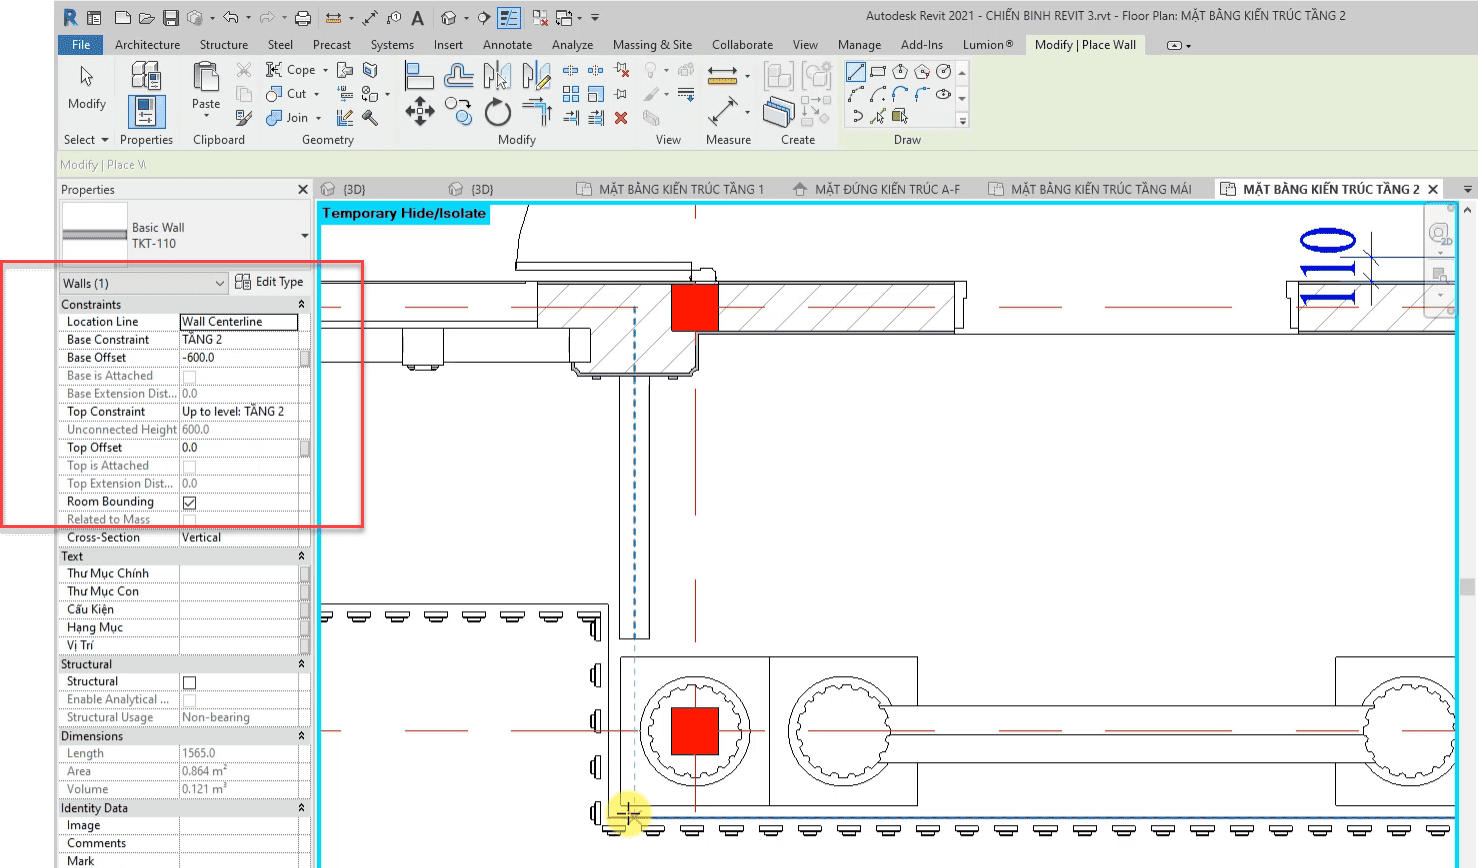Click the Modify select button
The image size is (1478, 868).
point(87,88)
